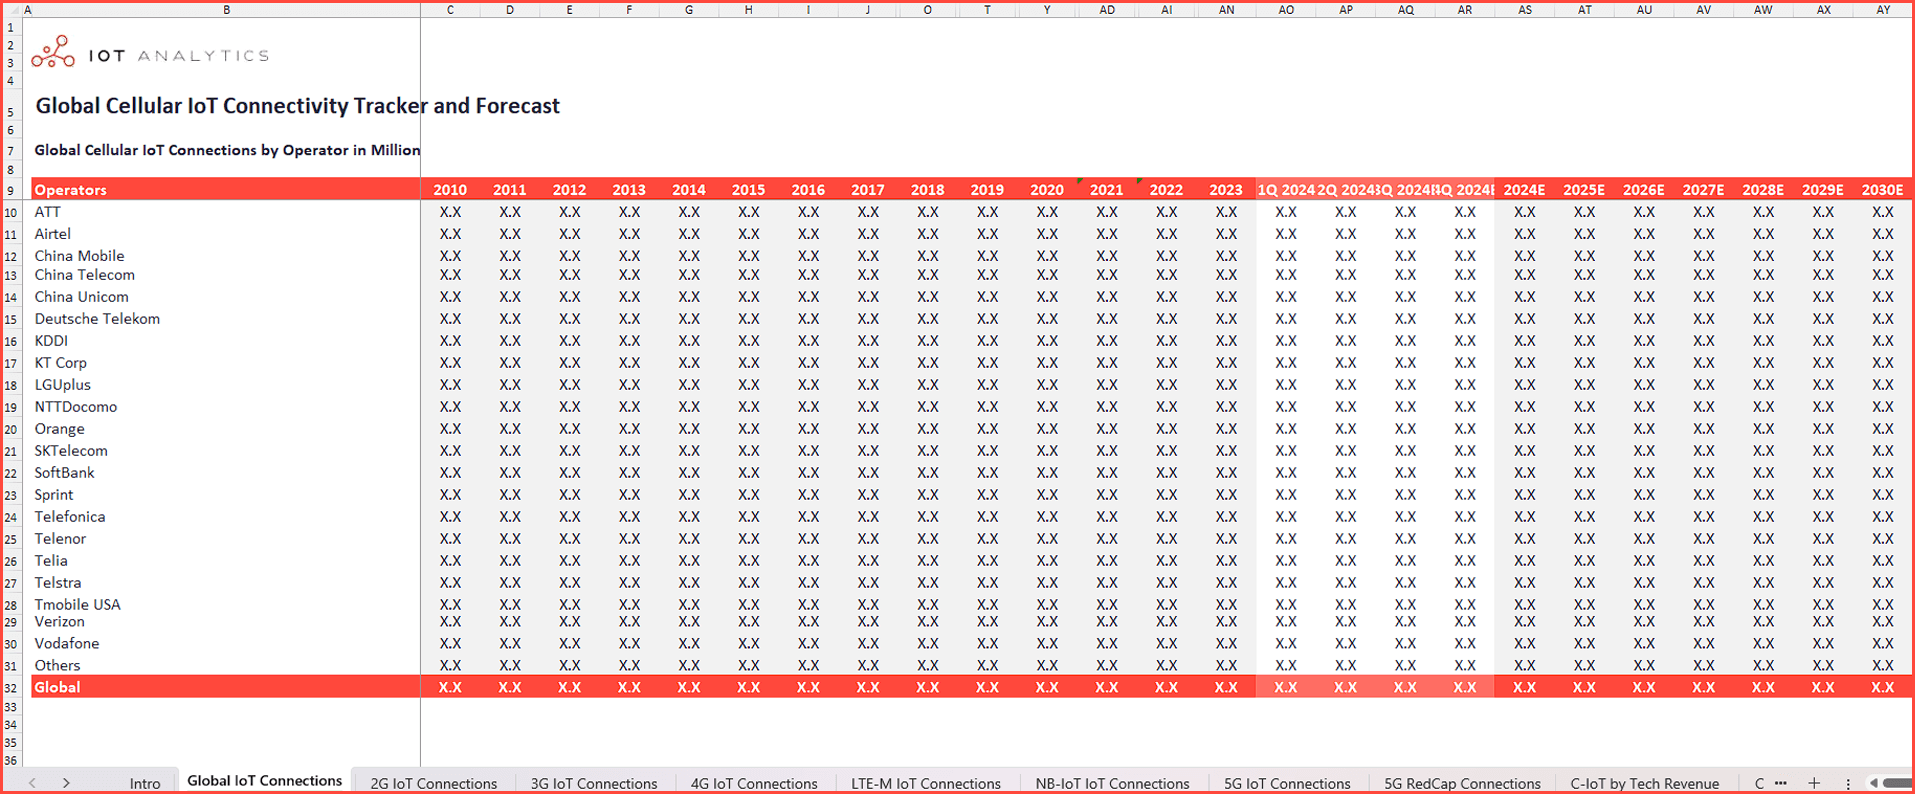Click the Airtel operator cell

click(x=226, y=234)
